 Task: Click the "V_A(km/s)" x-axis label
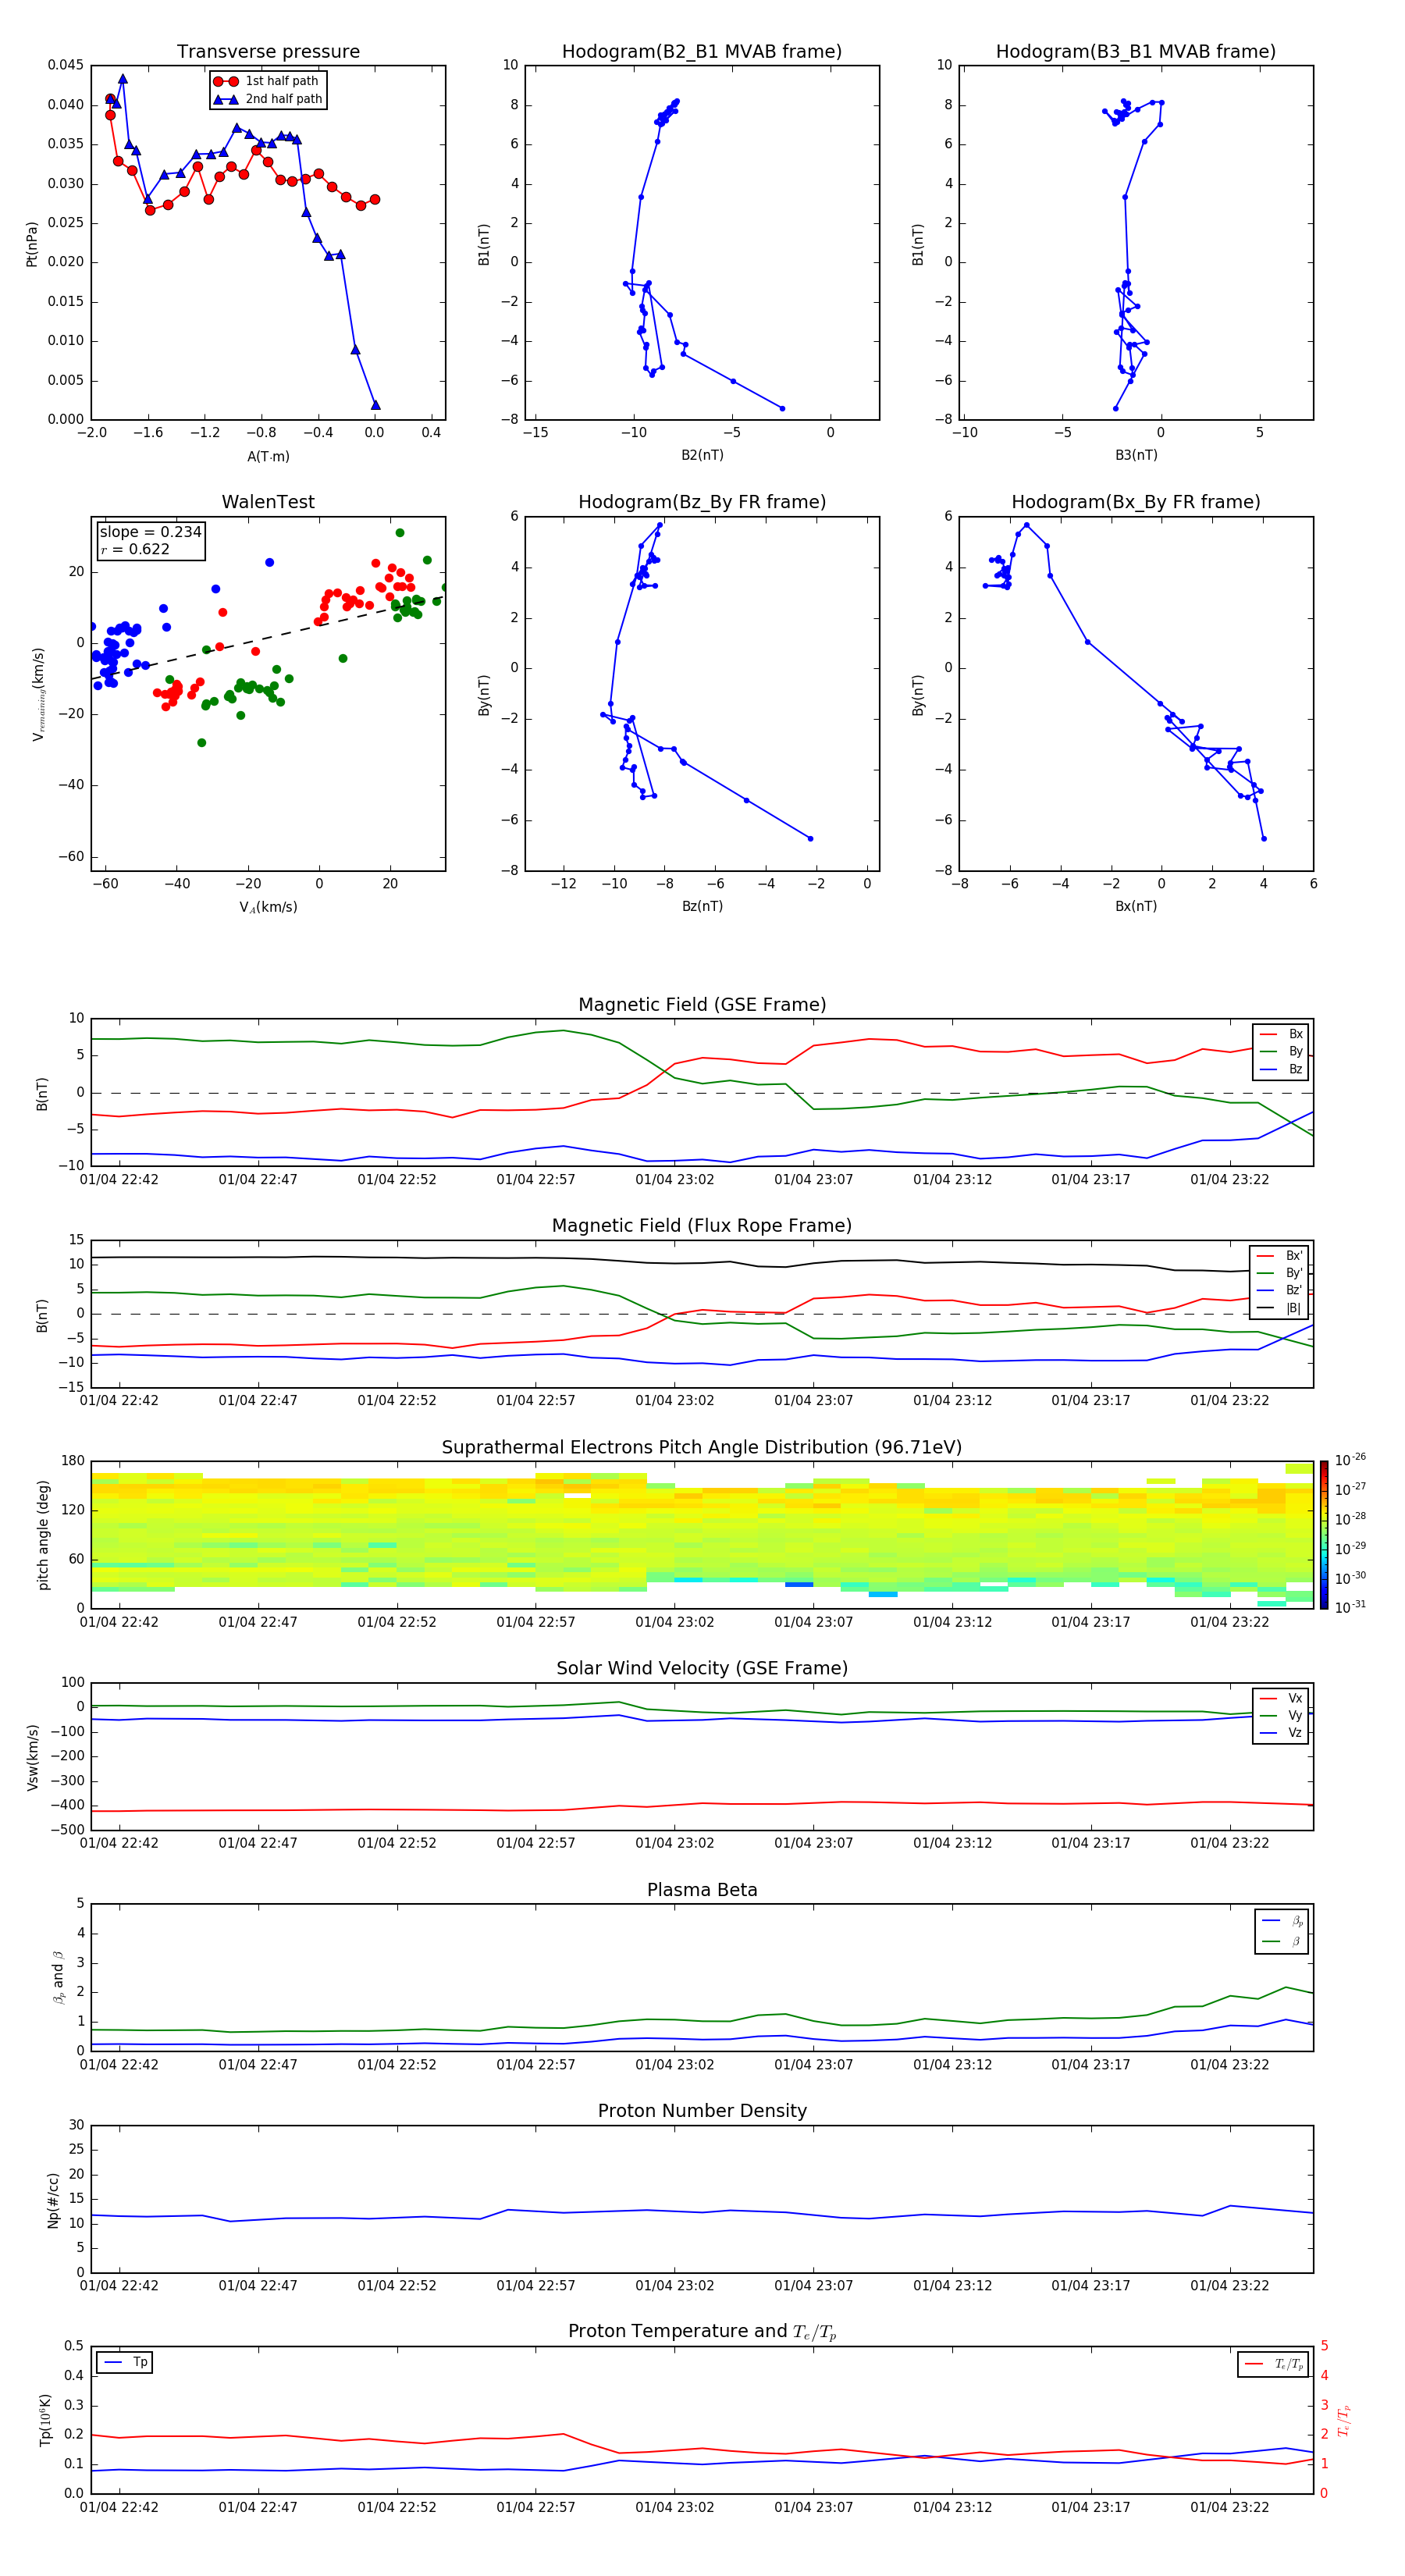[x=268, y=907]
